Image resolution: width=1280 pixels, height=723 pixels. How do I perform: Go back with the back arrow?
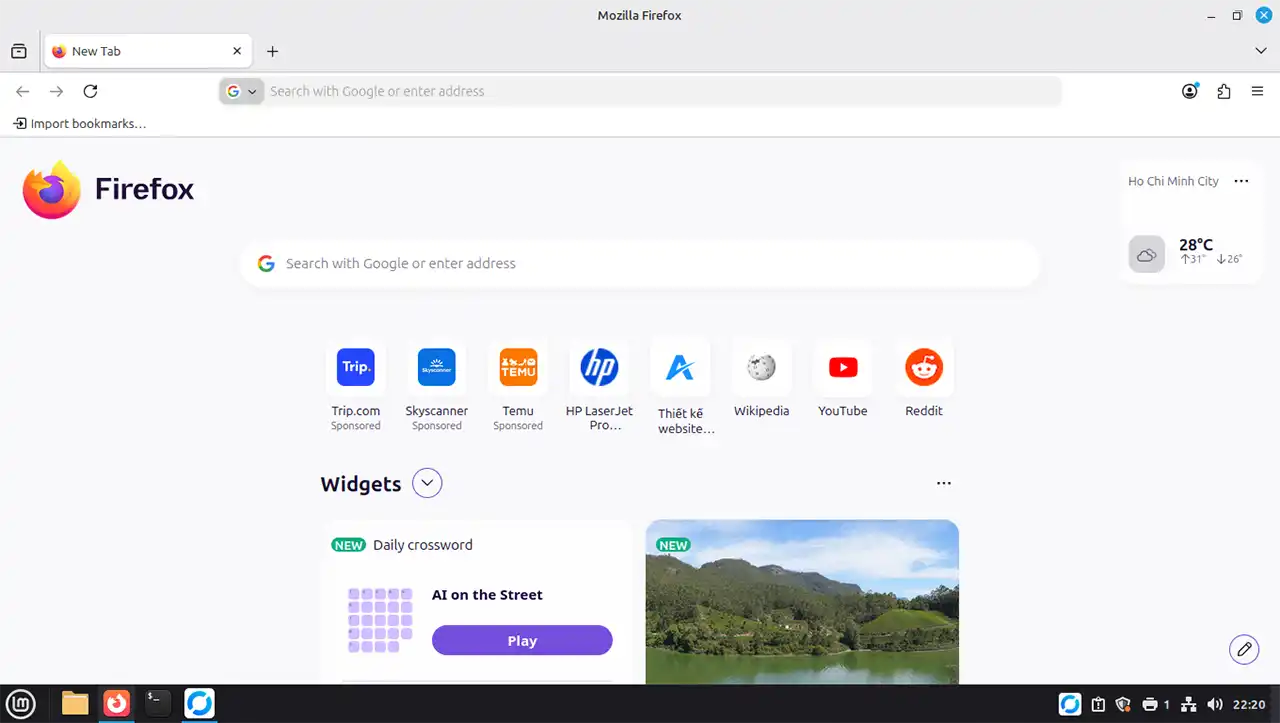click(23, 91)
